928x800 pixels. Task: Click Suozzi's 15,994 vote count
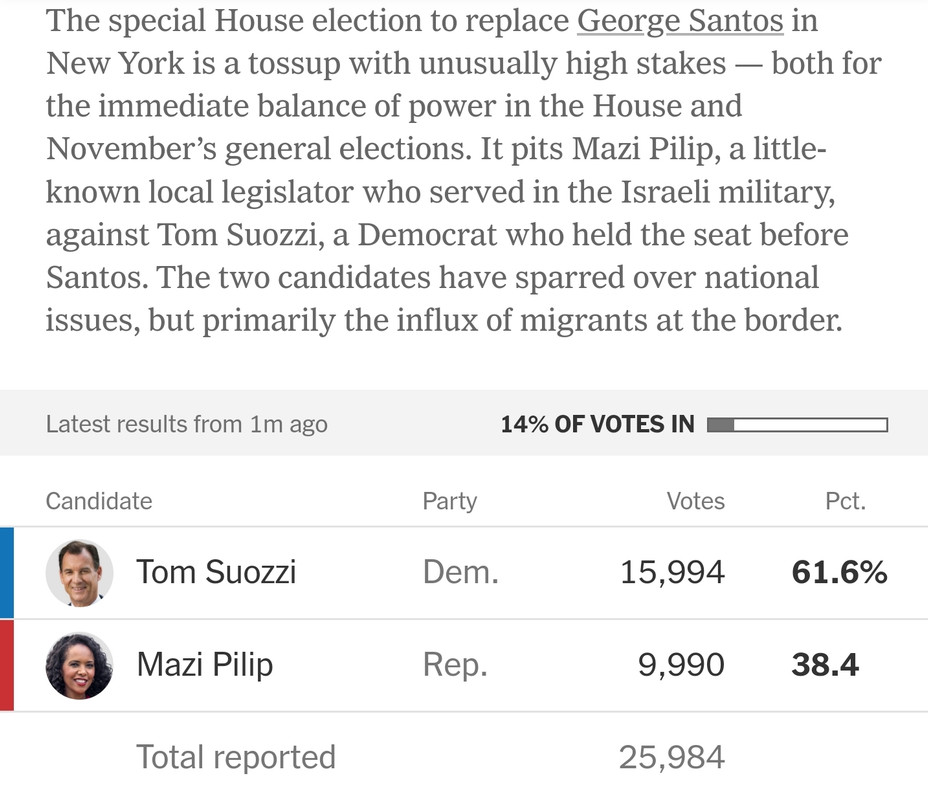(x=672, y=573)
